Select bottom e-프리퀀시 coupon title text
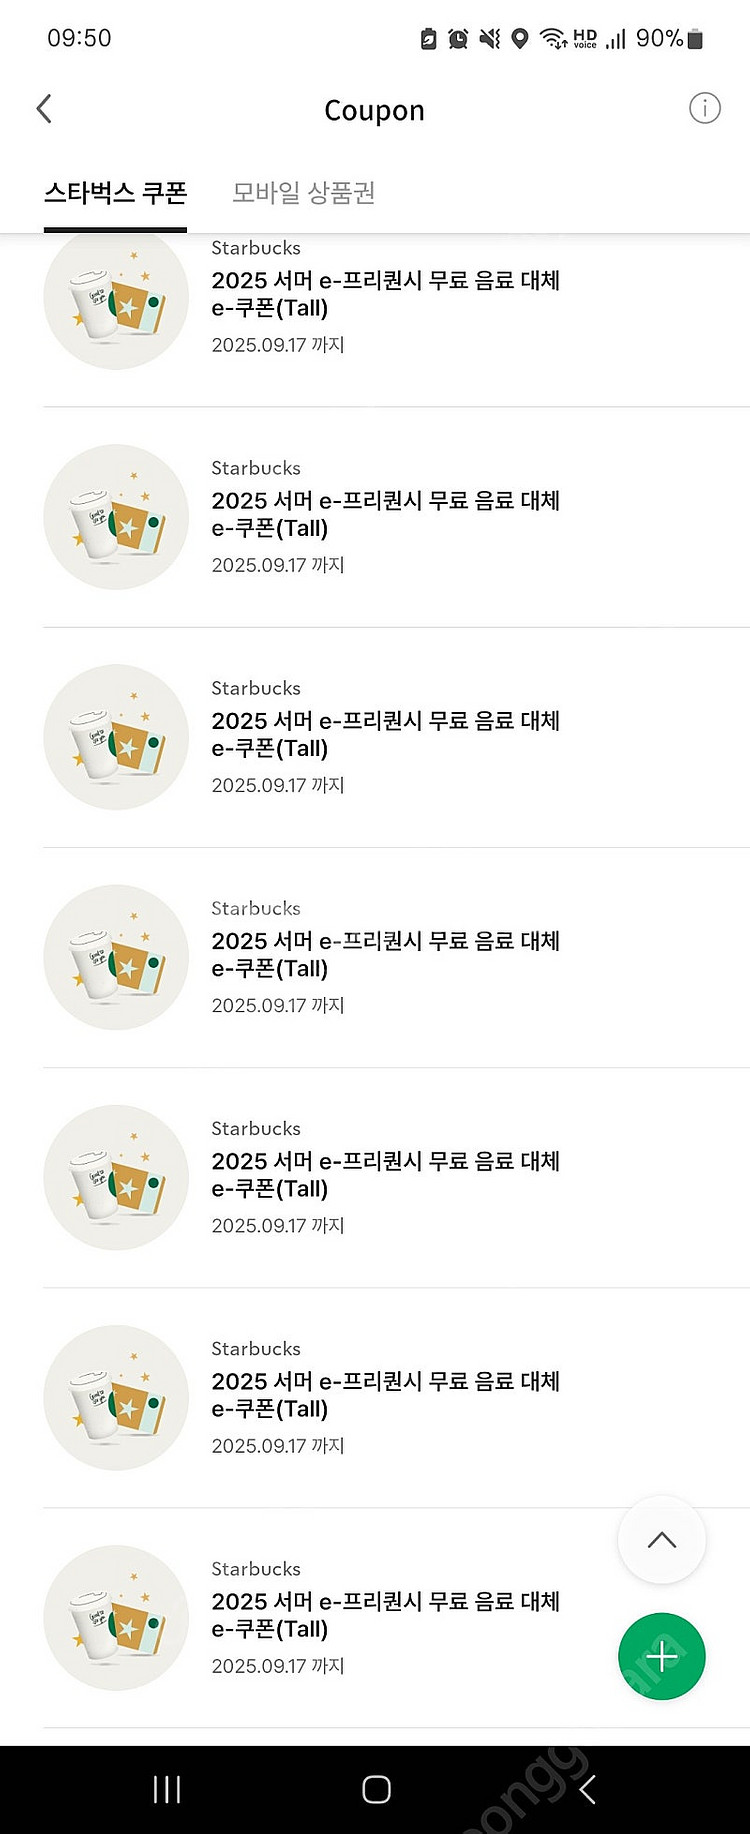This screenshot has width=750, height=1834. tap(385, 1614)
